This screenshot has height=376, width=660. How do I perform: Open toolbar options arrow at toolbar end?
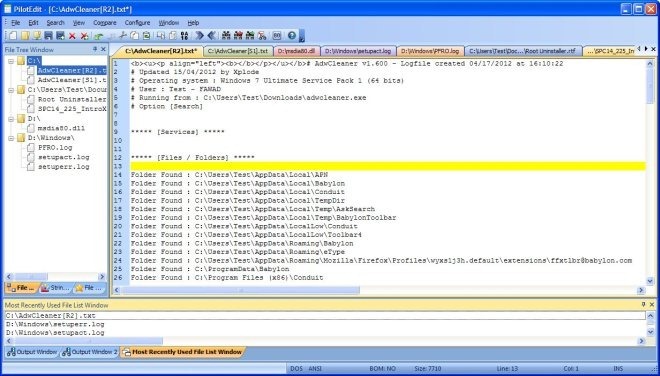pos(301,37)
